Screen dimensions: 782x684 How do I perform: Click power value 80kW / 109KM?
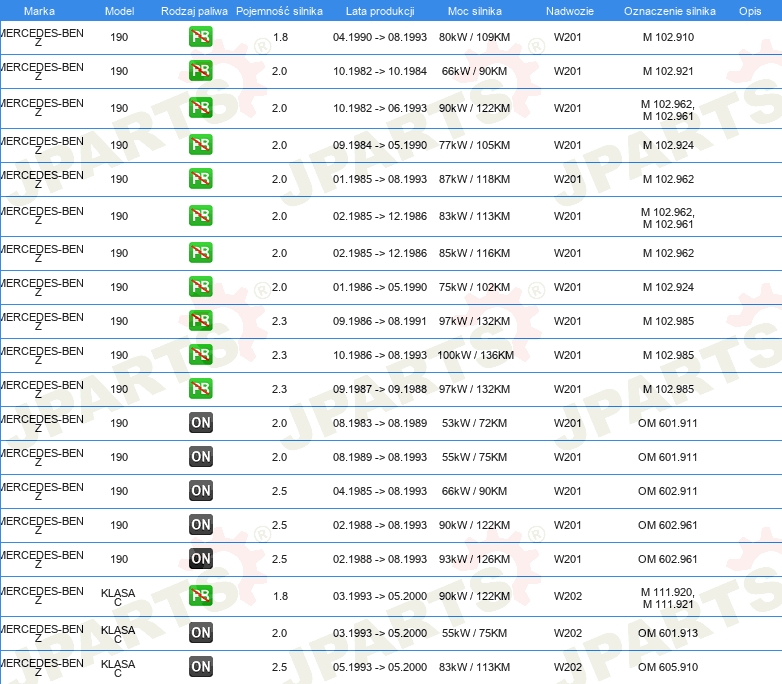474,37
